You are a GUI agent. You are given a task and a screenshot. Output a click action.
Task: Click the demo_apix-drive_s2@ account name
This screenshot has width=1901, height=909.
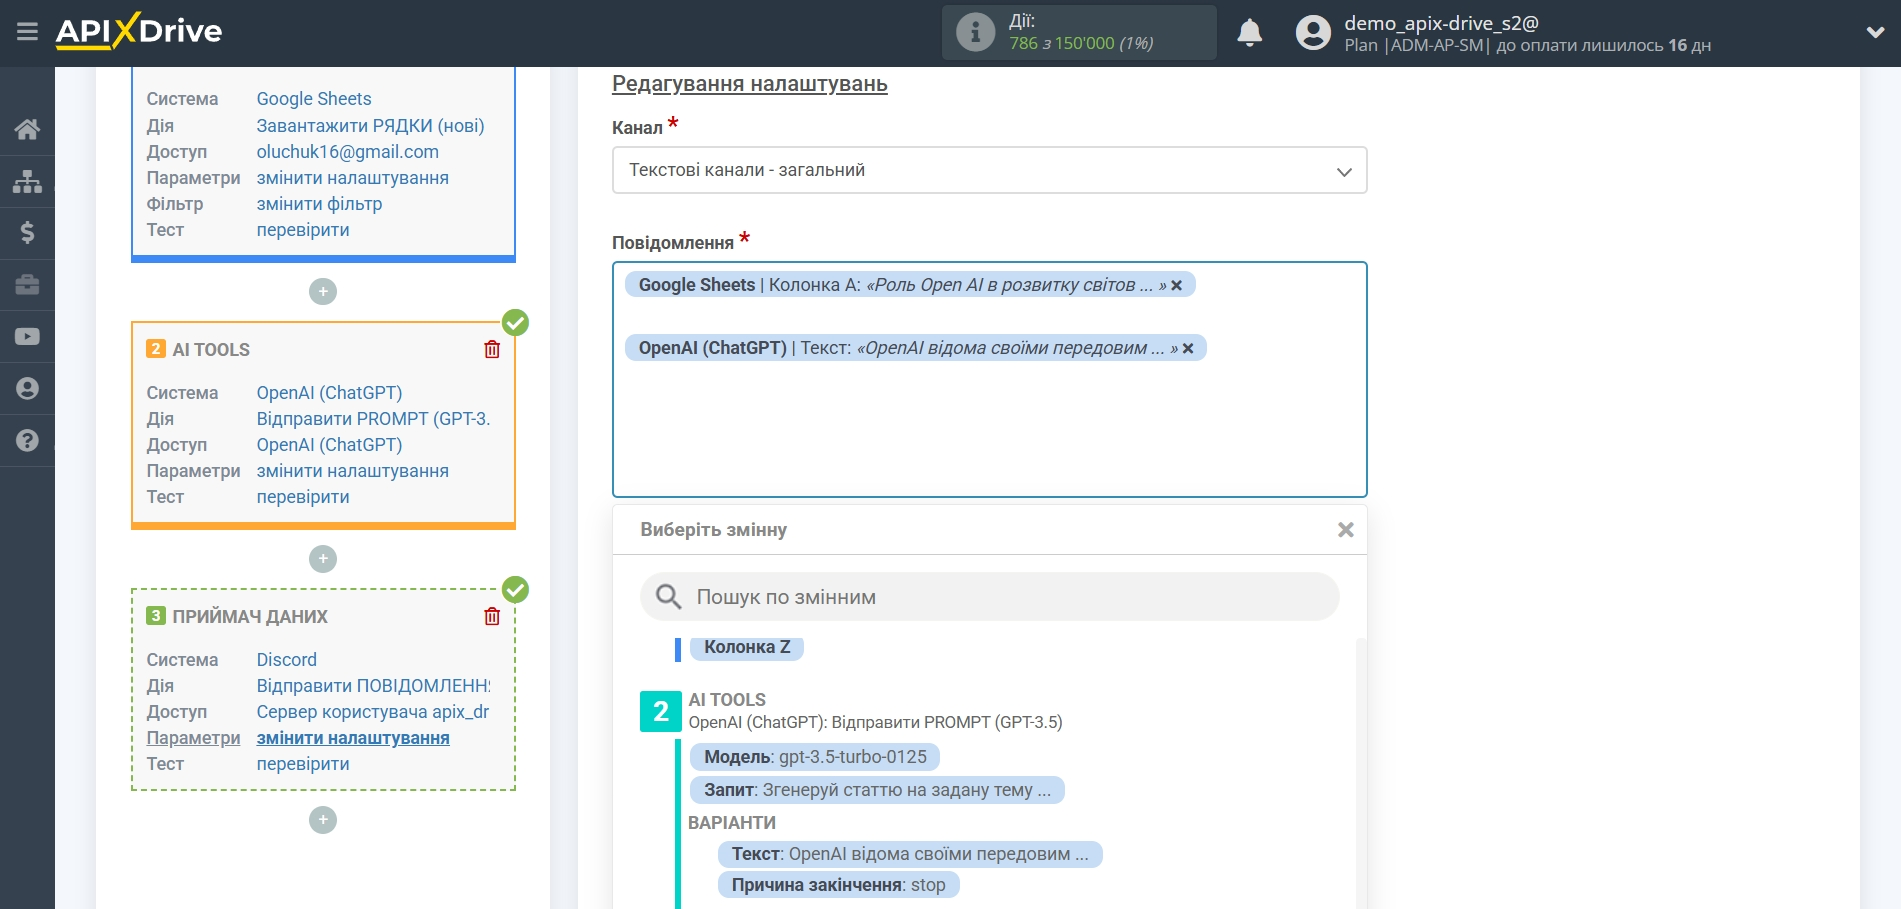click(x=1441, y=23)
